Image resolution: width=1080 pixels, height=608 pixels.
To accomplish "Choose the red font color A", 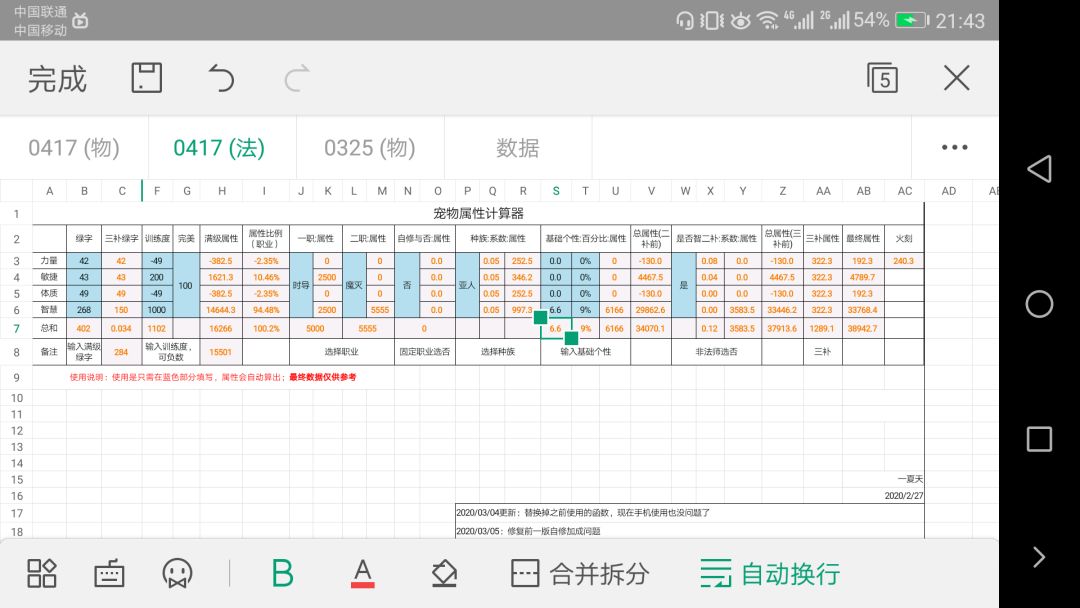I will click(x=362, y=573).
